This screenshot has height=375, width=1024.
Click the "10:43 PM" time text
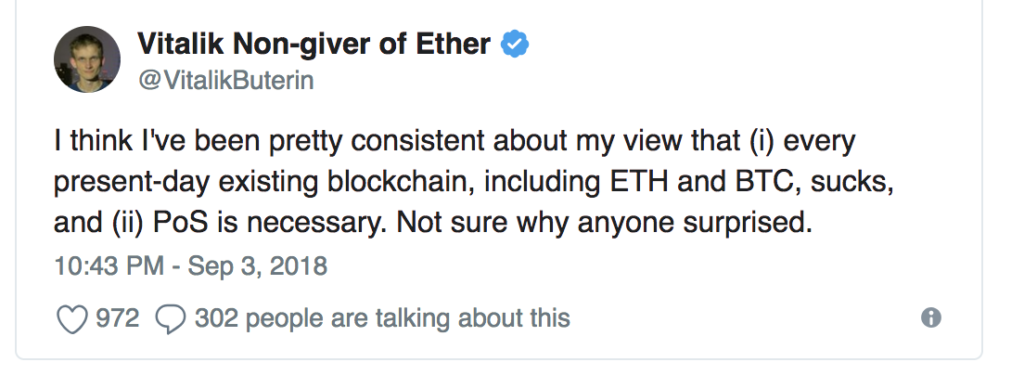click(108, 266)
